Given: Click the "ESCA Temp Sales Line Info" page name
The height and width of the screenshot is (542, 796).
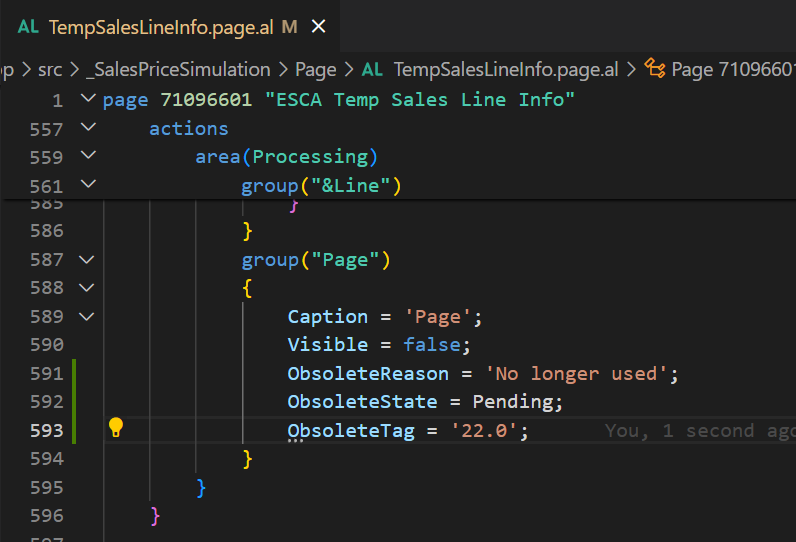Looking at the screenshot, I should [420, 100].
